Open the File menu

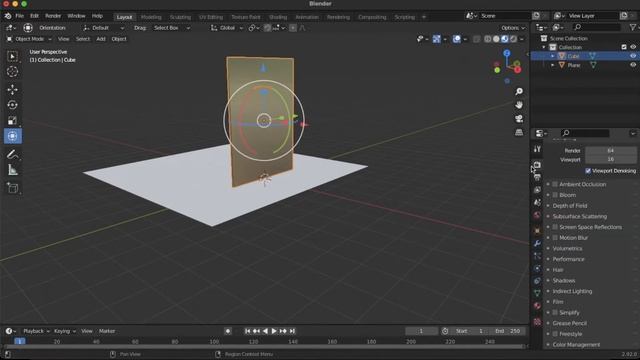[x=20, y=16]
